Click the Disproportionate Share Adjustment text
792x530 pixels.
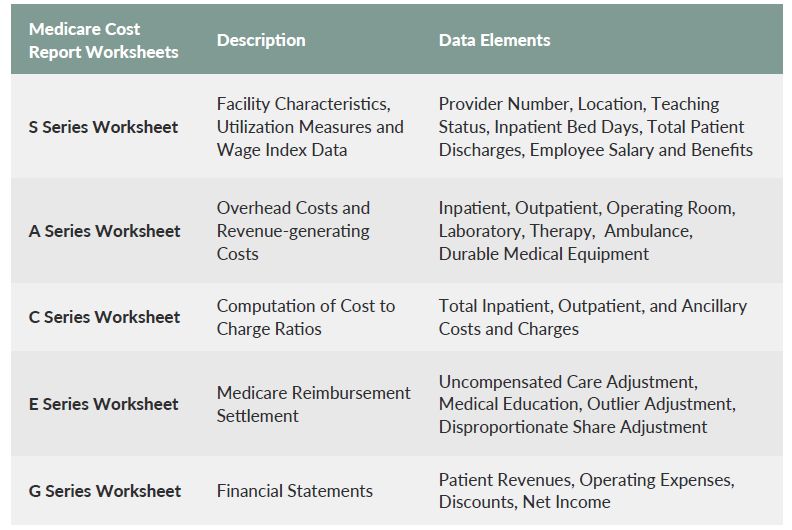pyautogui.click(x=573, y=427)
